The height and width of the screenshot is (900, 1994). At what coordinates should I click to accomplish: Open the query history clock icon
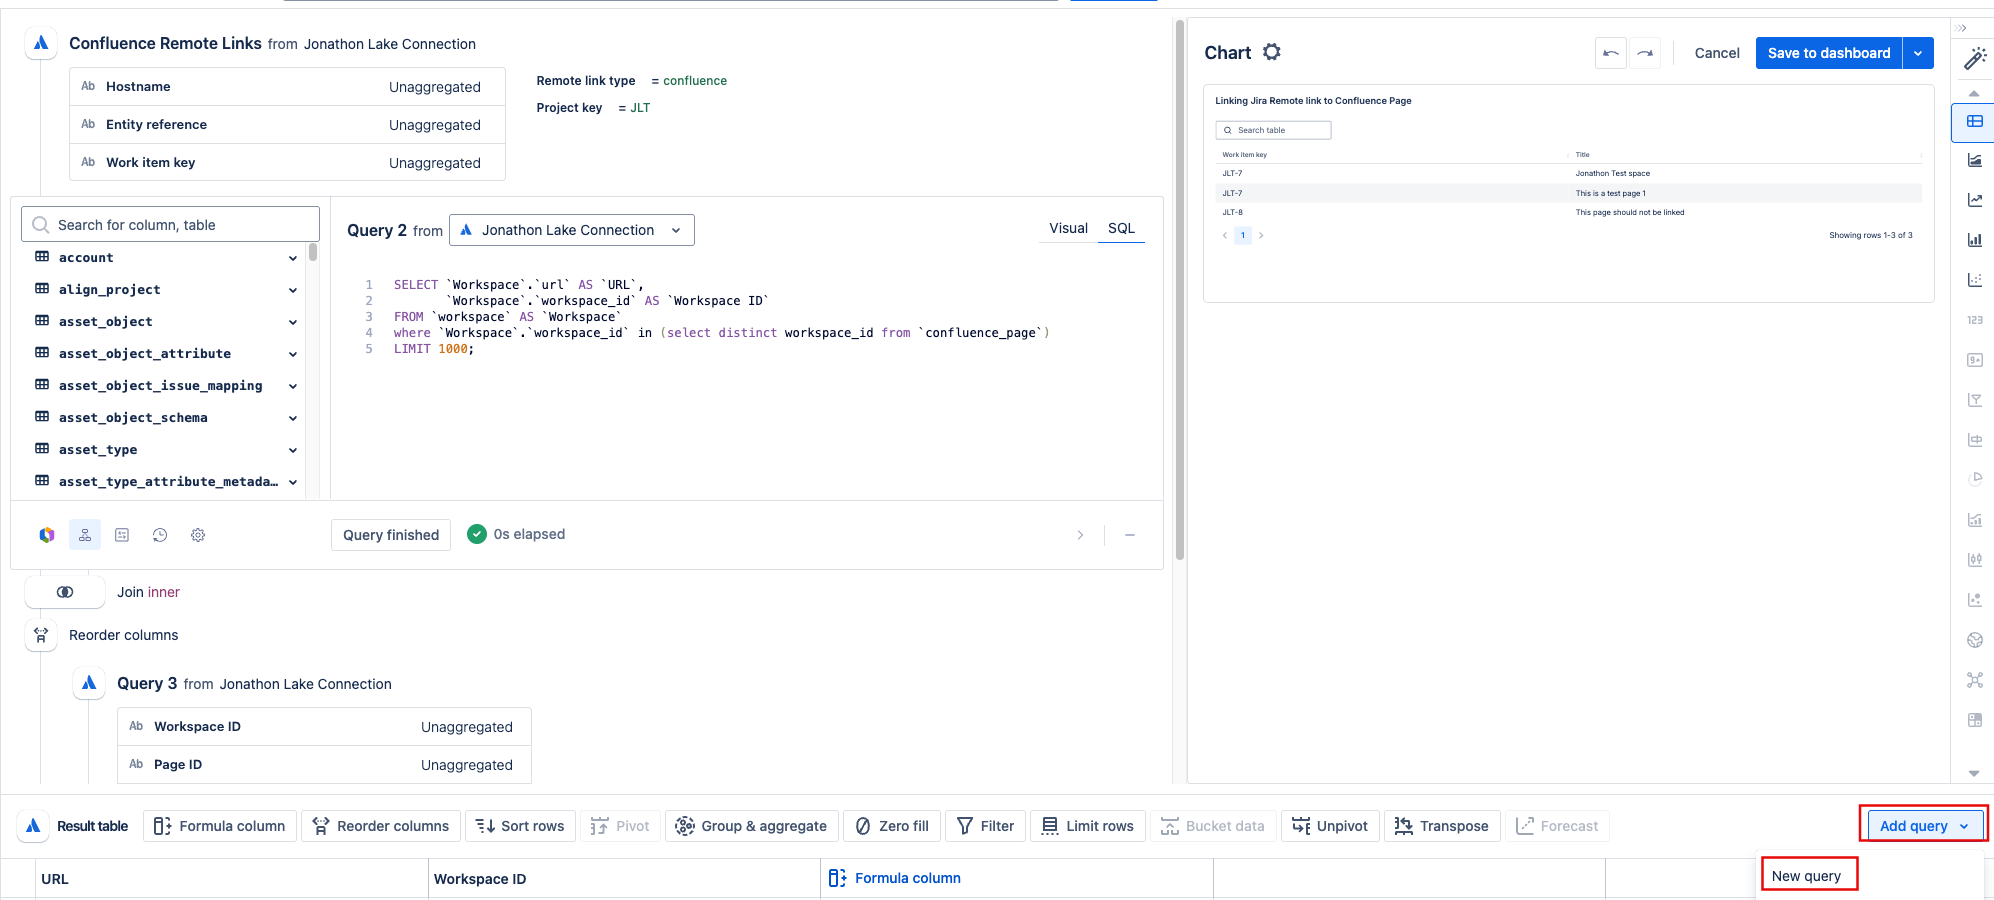point(160,535)
